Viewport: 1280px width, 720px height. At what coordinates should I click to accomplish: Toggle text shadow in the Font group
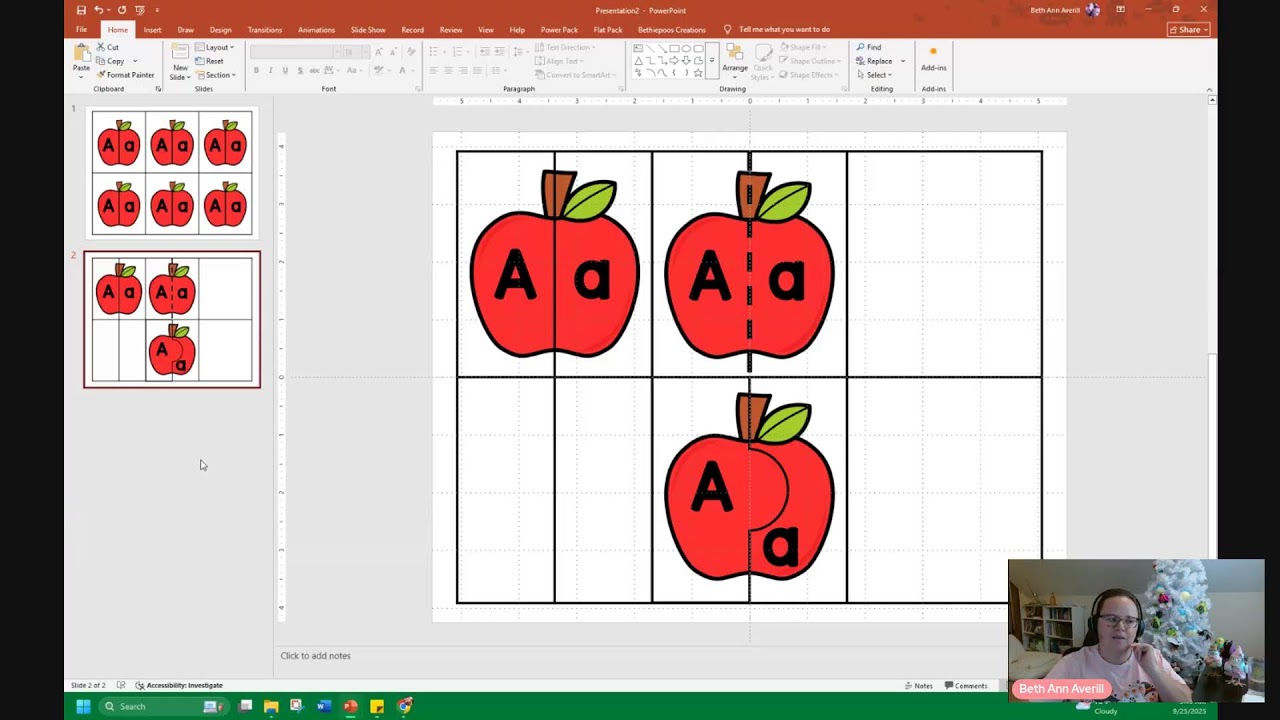299,70
